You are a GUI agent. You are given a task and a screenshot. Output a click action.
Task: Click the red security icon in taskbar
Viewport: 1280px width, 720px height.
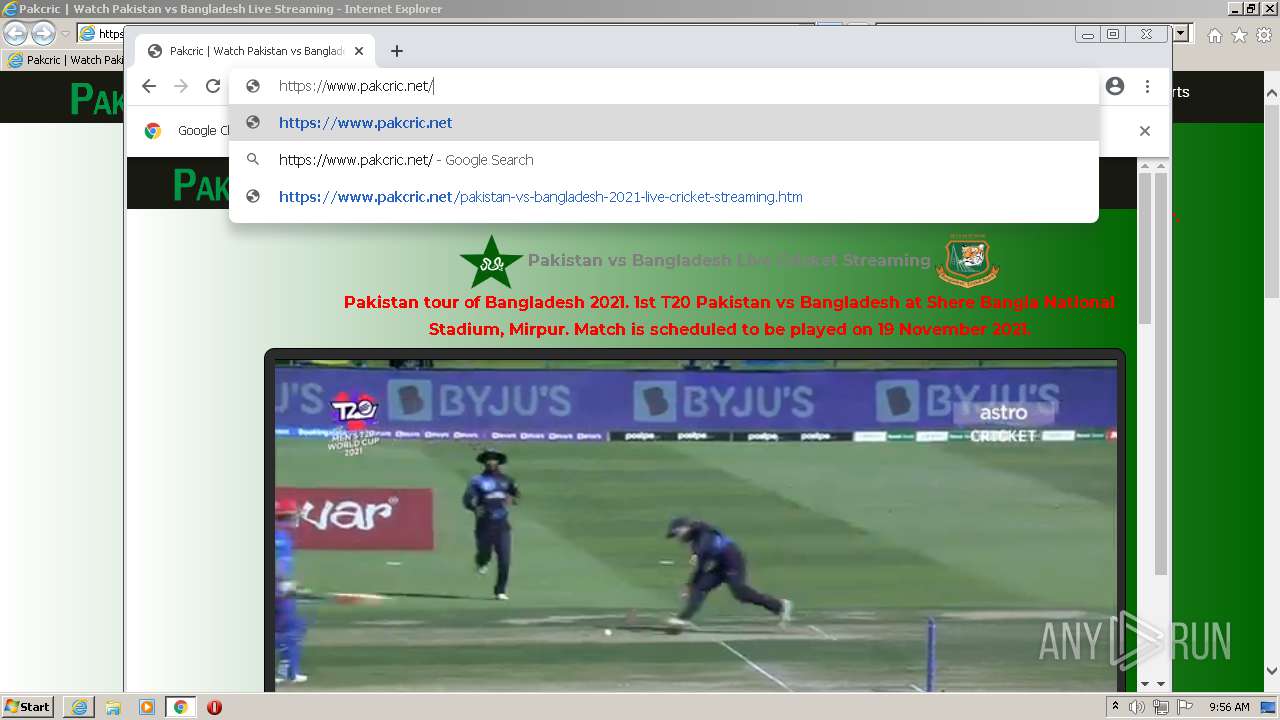tap(214, 707)
